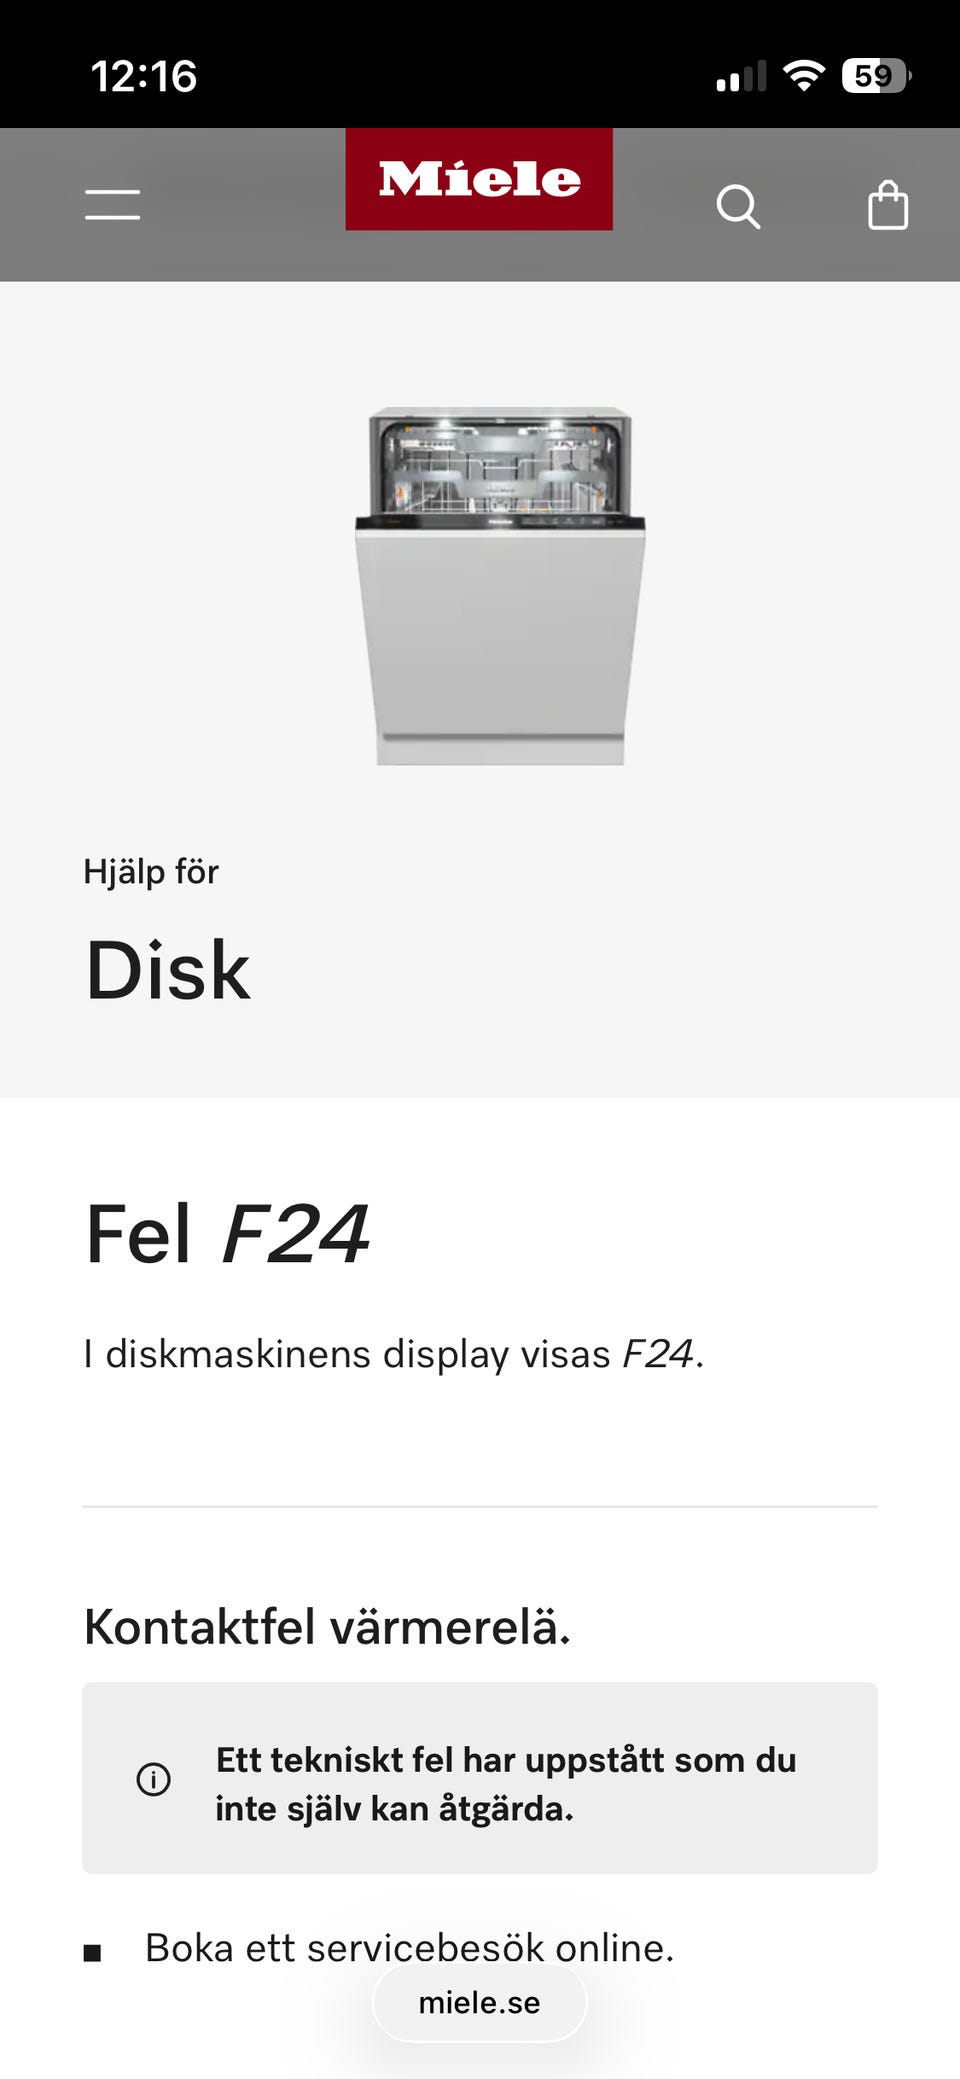The image size is (960, 2079).
Task: Tap the "Ett tekniskt fel har uppstått" notice
Action: coord(505,1783)
